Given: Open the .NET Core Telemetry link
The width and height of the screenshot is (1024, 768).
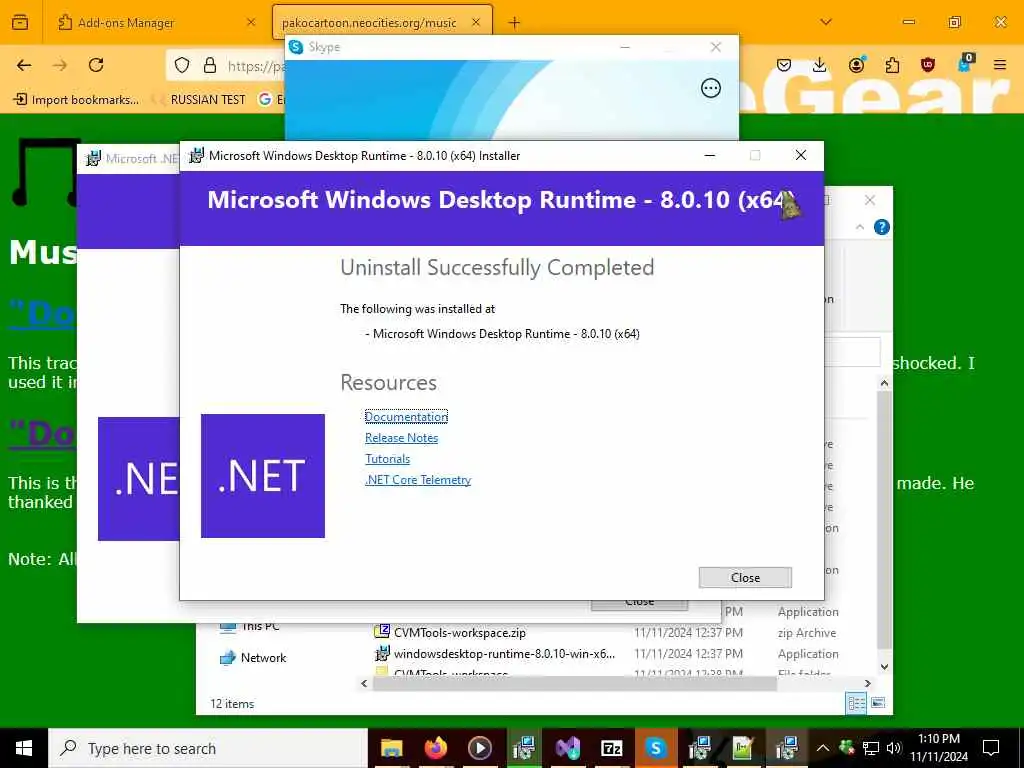Looking at the screenshot, I should pyautogui.click(x=418, y=479).
